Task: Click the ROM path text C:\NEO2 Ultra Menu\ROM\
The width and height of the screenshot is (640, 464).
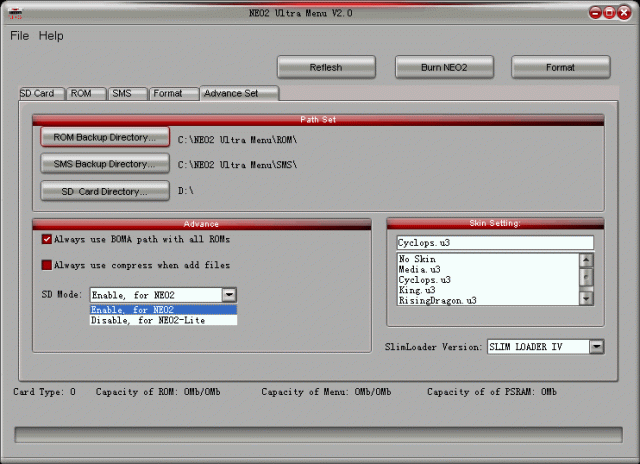Action: pyautogui.click(x=238, y=140)
